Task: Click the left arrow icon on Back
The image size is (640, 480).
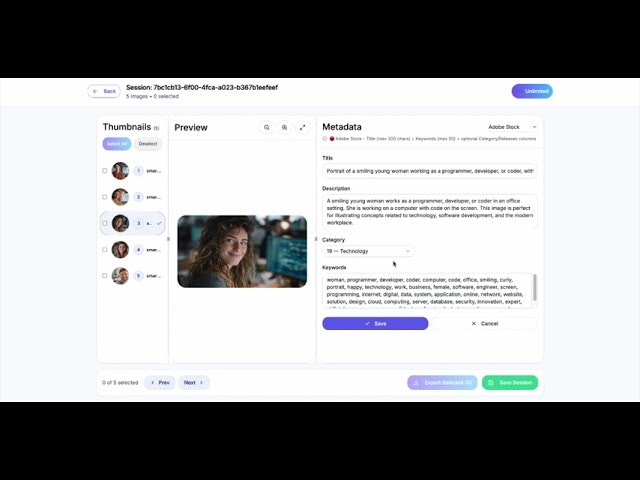Action: click(x=95, y=91)
